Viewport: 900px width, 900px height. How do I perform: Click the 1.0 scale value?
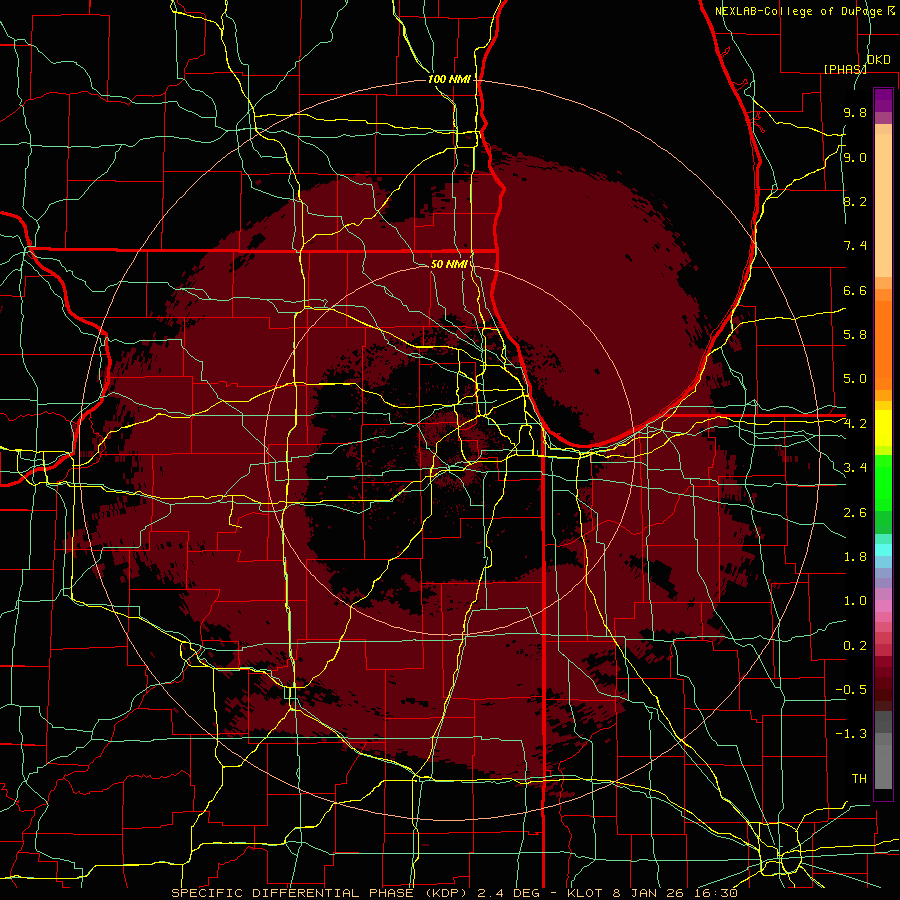pos(855,601)
